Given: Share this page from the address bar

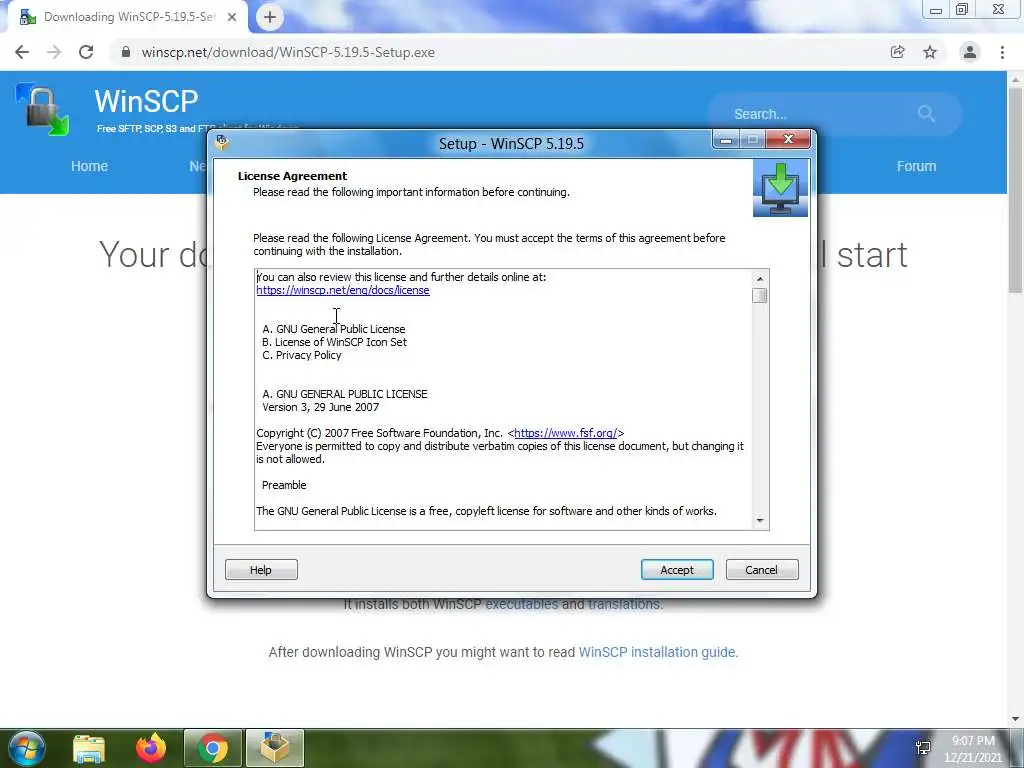Looking at the screenshot, I should pos(897,52).
